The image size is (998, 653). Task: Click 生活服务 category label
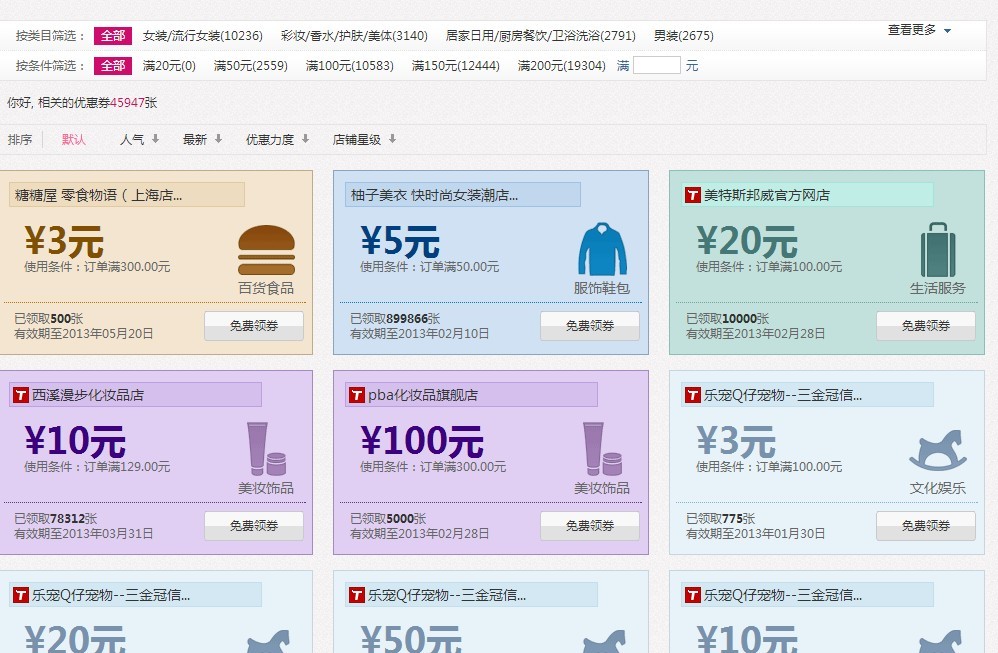click(938, 288)
